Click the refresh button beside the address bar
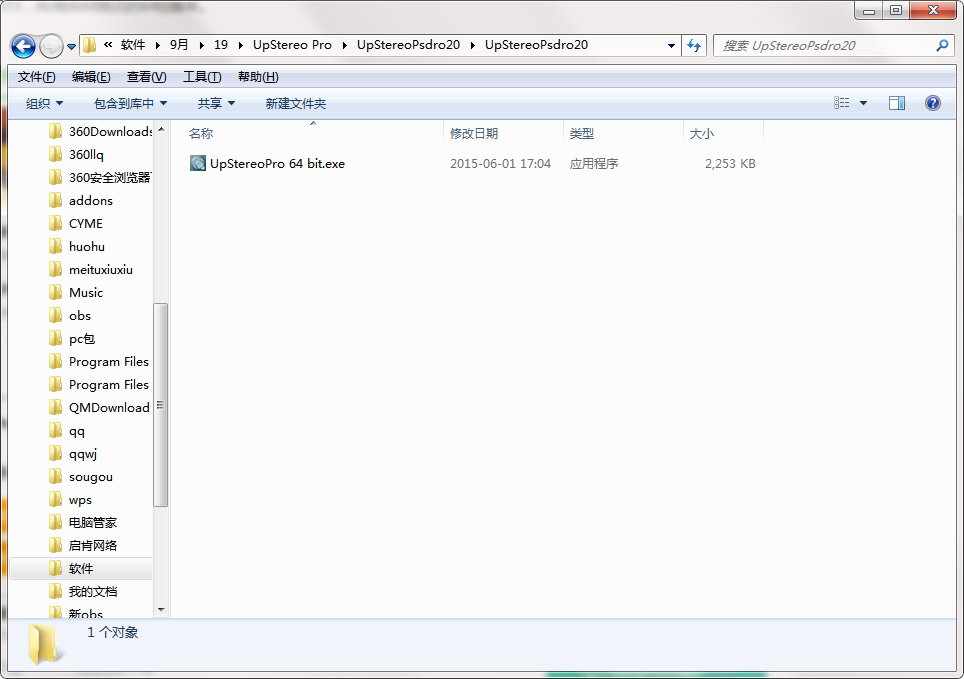The width and height of the screenshot is (964, 679). click(694, 46)
